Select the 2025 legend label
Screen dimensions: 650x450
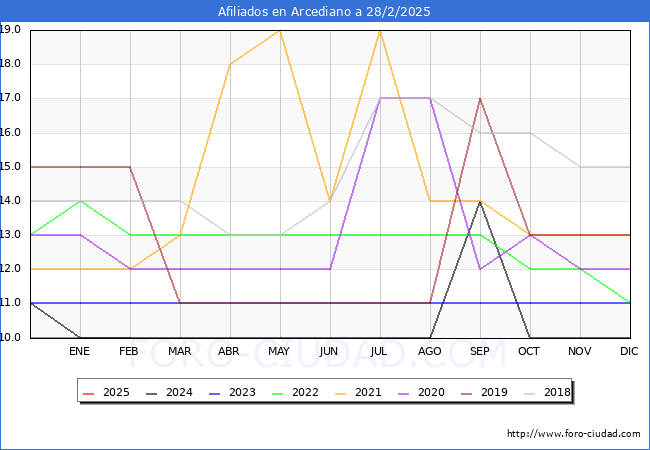(116, 392)
